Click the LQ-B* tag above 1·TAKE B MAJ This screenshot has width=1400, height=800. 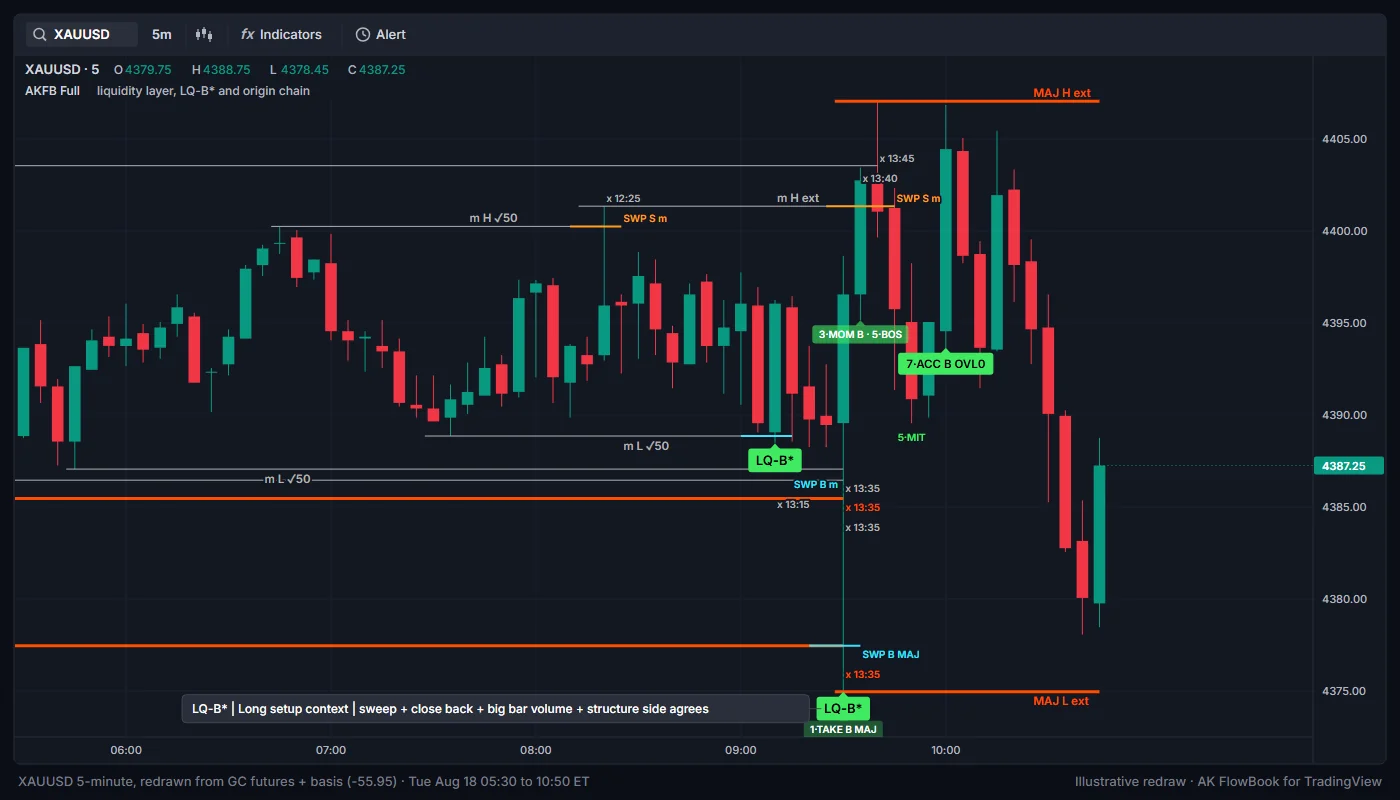843,708
